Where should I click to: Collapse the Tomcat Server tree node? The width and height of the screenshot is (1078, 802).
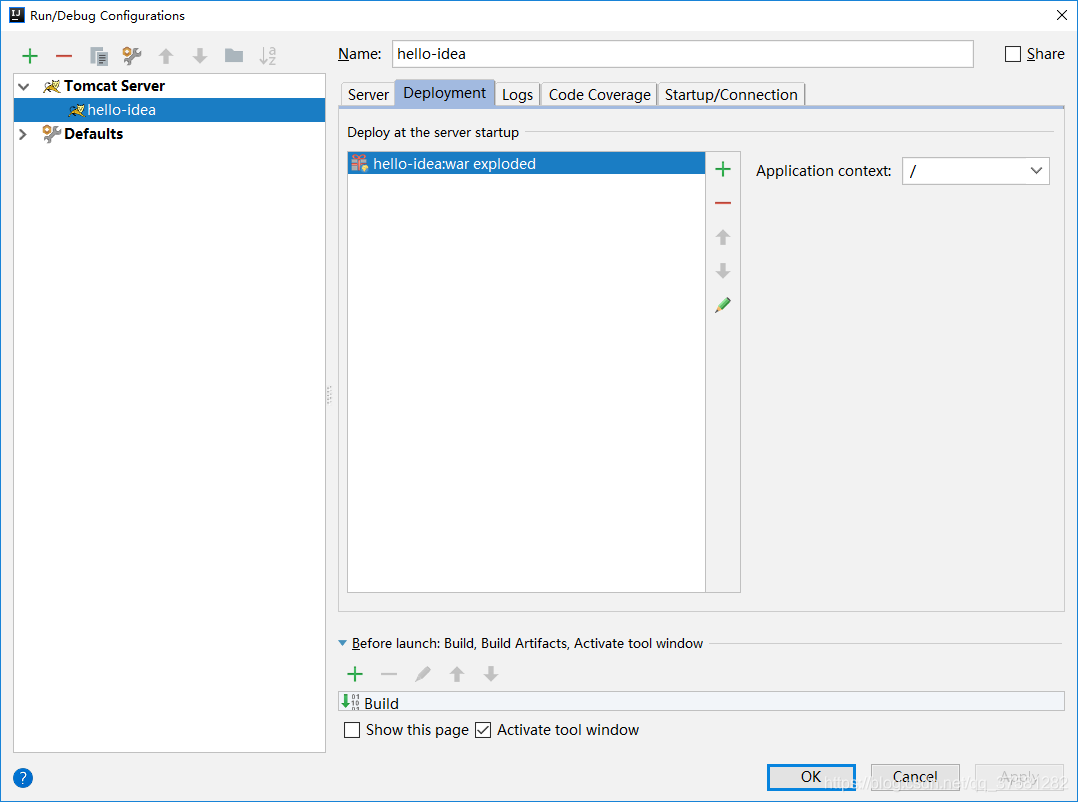pos(24,87)
